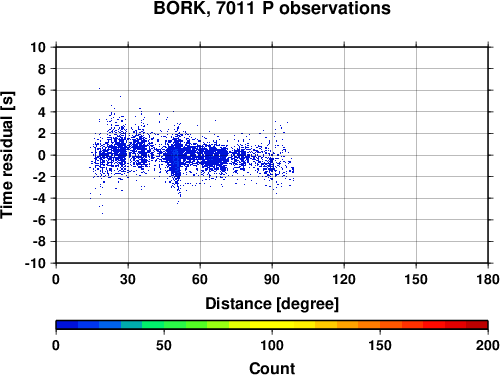Viewport: 500px width, 375px height.
Task: Click the dense data cluster near 50 degrees
Action: tap(176, 158)
